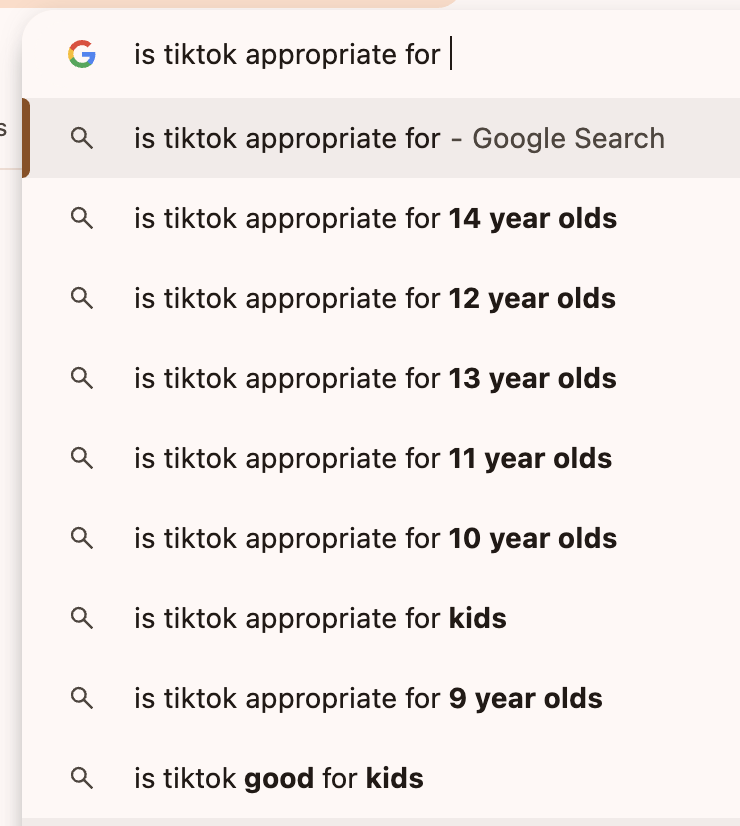Click search icon next to 13 year olds
This screenshot has height=826, width=740.
(82, 379)
